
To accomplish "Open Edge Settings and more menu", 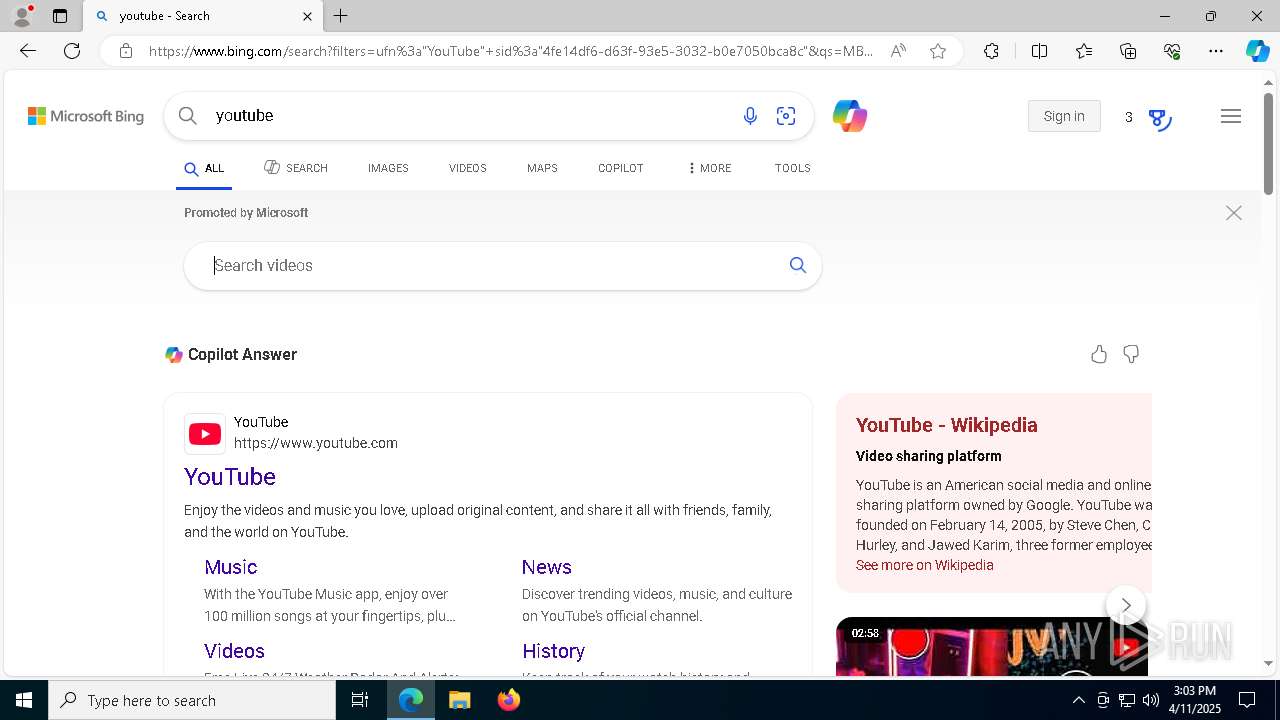I will click(1216, 51).
